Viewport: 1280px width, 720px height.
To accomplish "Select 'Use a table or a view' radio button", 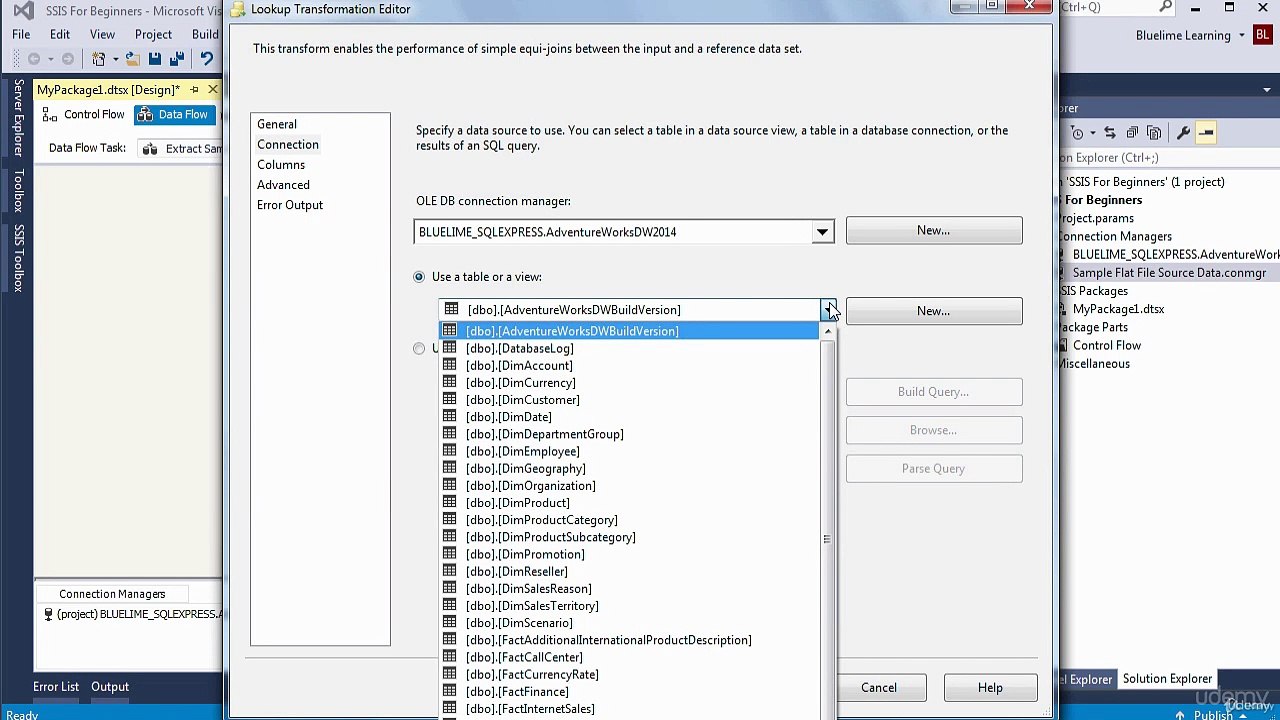I will 419,277.
